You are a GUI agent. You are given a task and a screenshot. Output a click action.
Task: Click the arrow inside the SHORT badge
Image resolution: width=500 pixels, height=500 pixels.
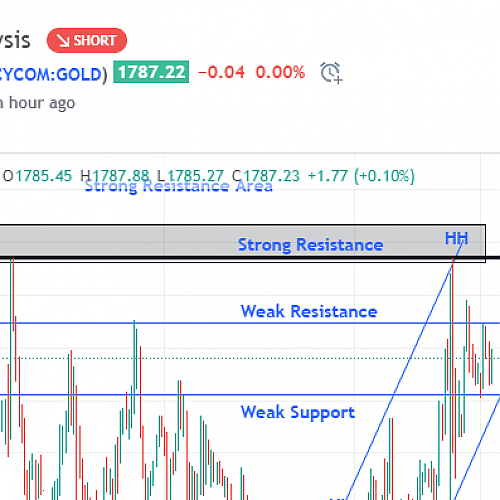tap(63, 41)
